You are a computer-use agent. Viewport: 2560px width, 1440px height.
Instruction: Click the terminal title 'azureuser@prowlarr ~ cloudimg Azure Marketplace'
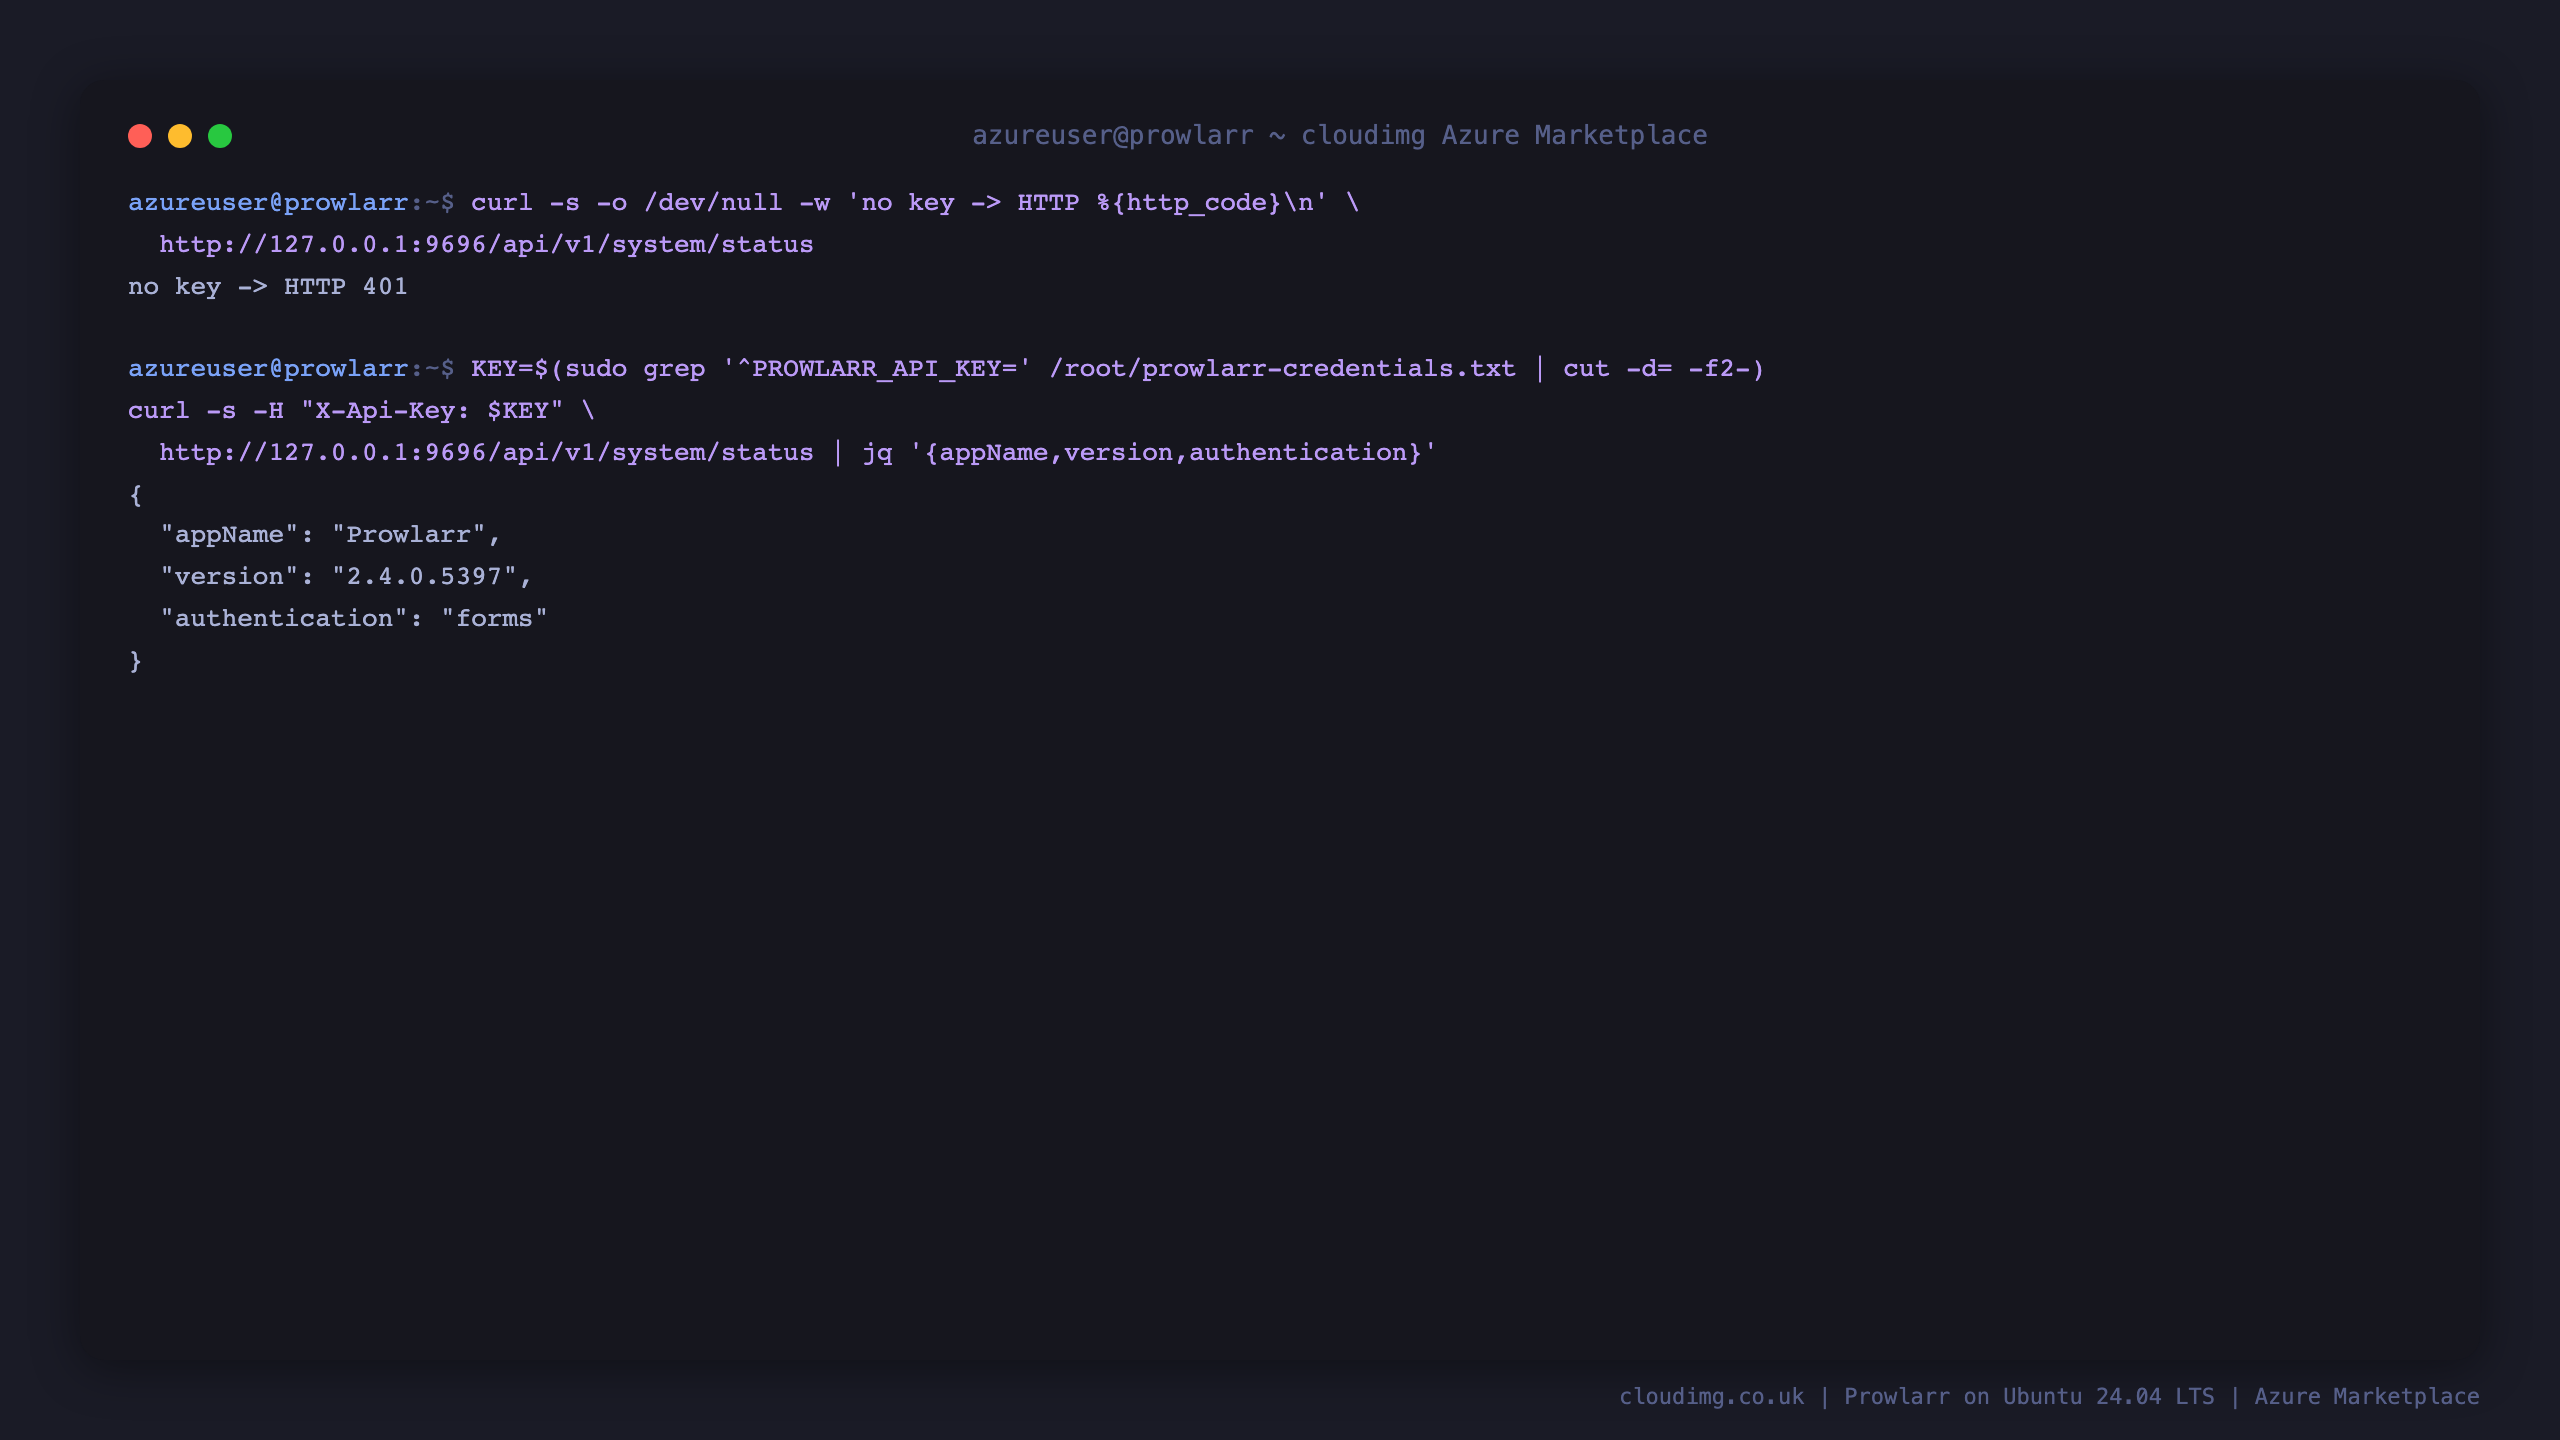[1340, 136]
